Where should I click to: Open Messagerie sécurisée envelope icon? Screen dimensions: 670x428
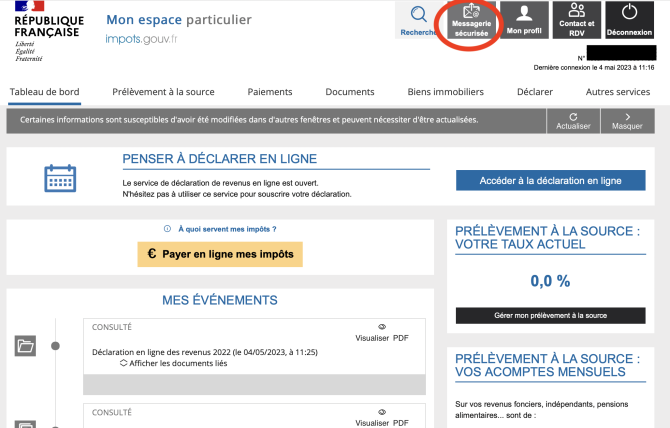471,14
